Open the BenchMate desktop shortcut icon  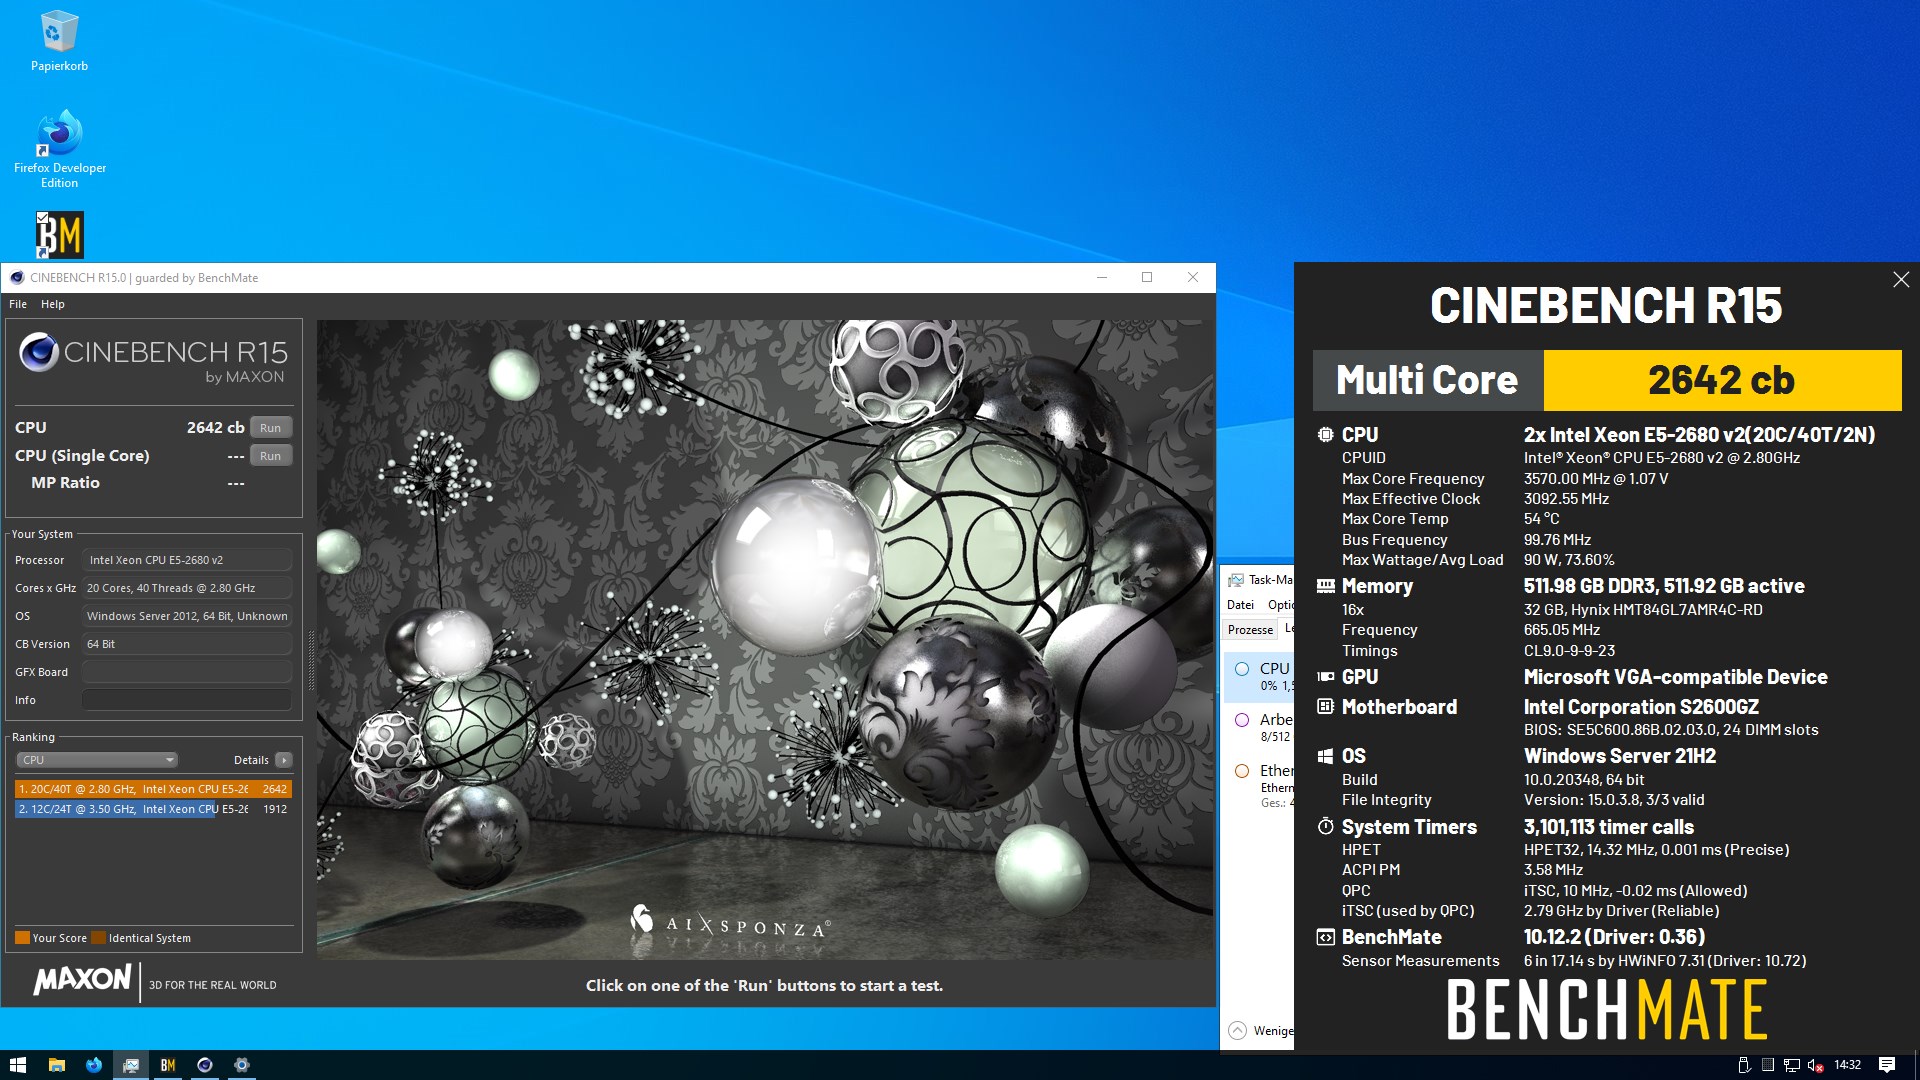[59, 235]
